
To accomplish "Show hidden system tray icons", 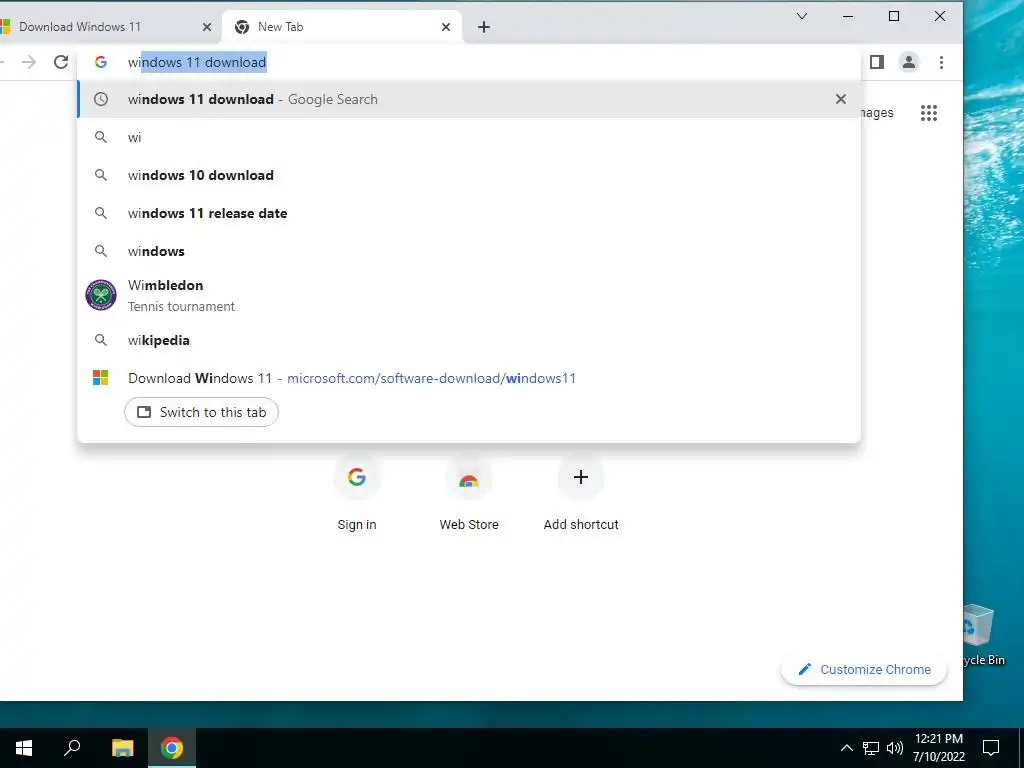I will coord(846,748).
